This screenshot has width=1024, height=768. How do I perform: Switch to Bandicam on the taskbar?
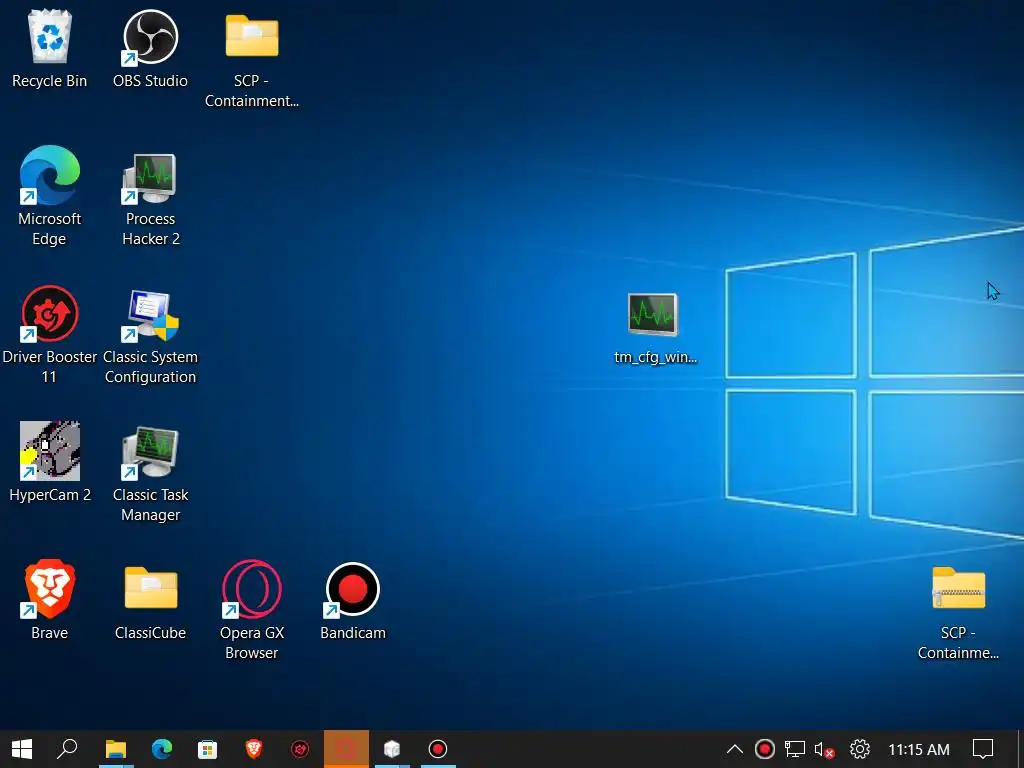click(x=438, y=749)
